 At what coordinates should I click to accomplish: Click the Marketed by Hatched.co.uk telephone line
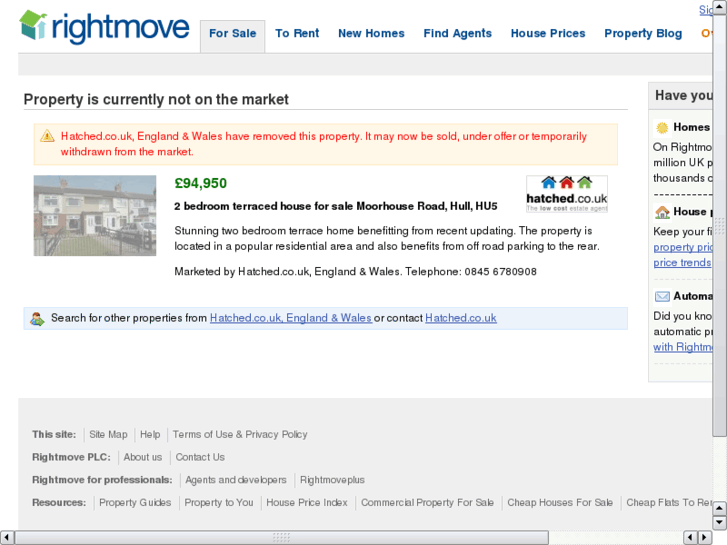(x=356, y=272)
